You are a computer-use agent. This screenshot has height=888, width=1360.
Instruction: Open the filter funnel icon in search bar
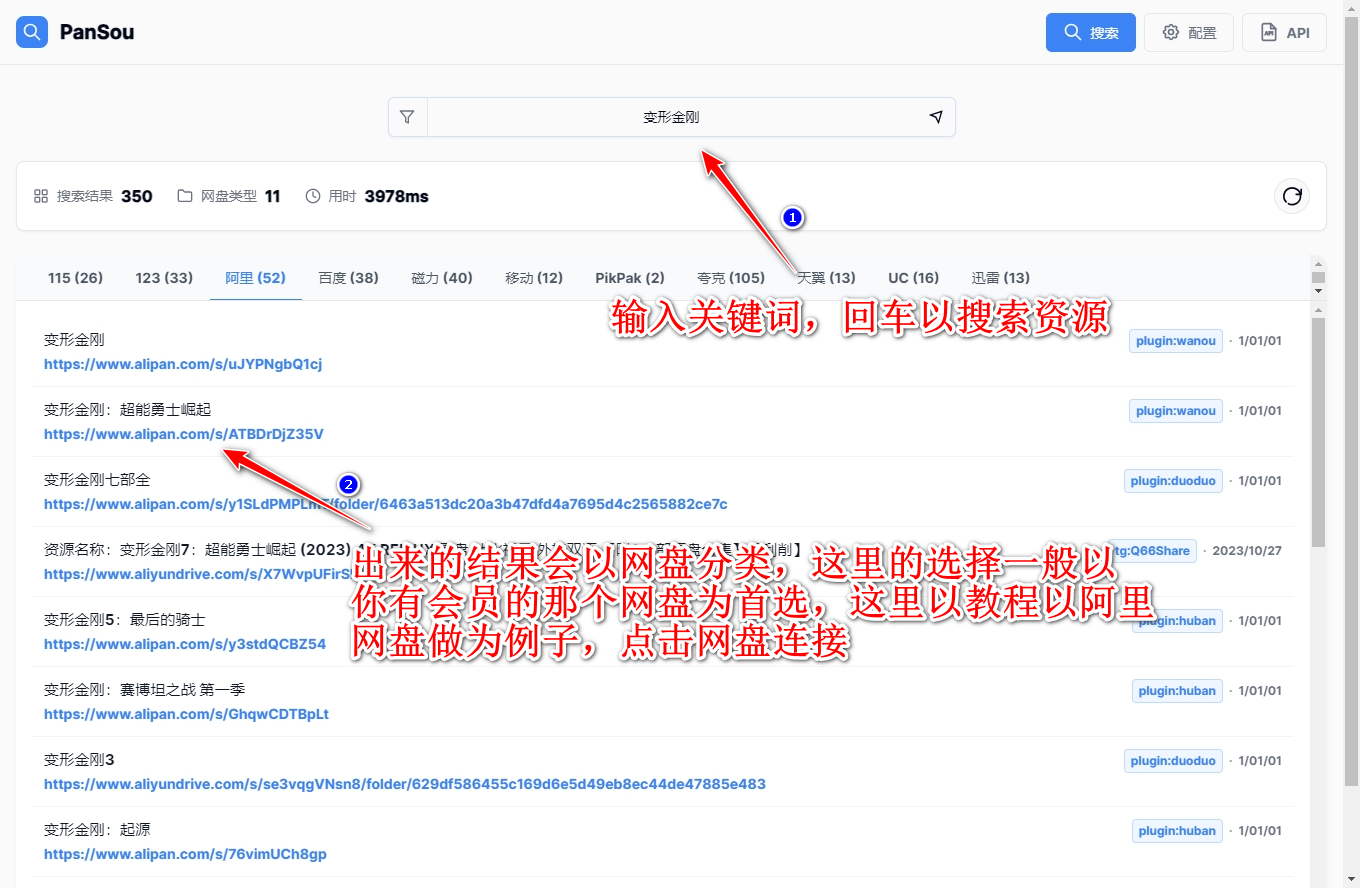[x=407, y=117]
